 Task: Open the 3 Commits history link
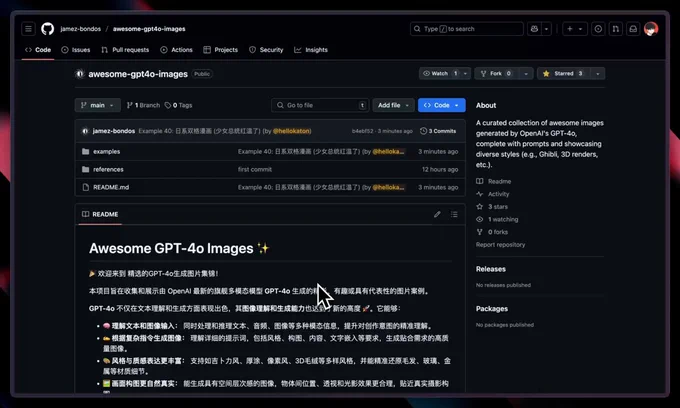pyautogui.click(x=438, y=131)
